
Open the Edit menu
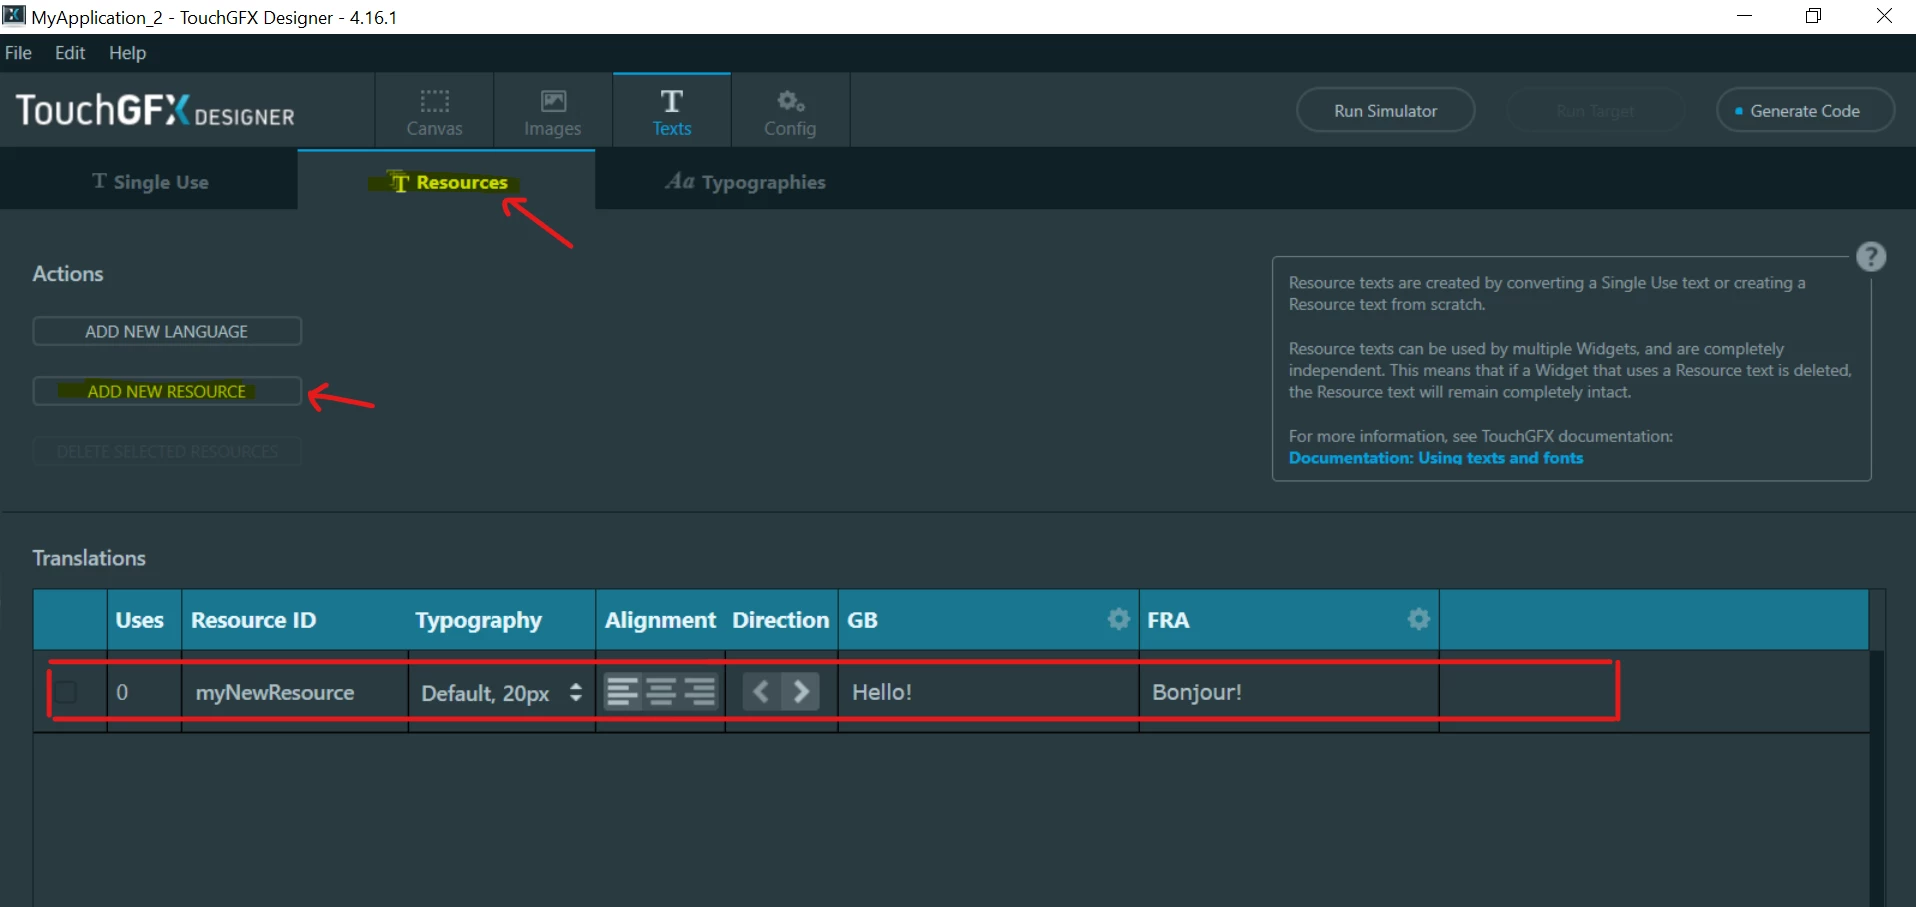(x=70, y=53)
